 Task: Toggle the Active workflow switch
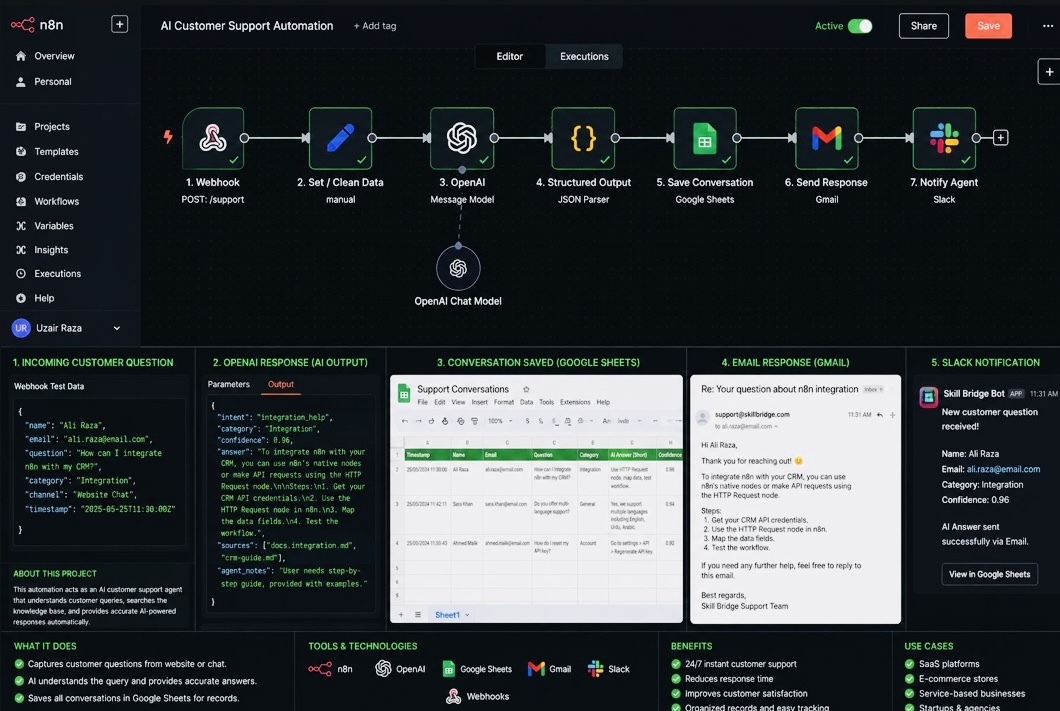860,26
